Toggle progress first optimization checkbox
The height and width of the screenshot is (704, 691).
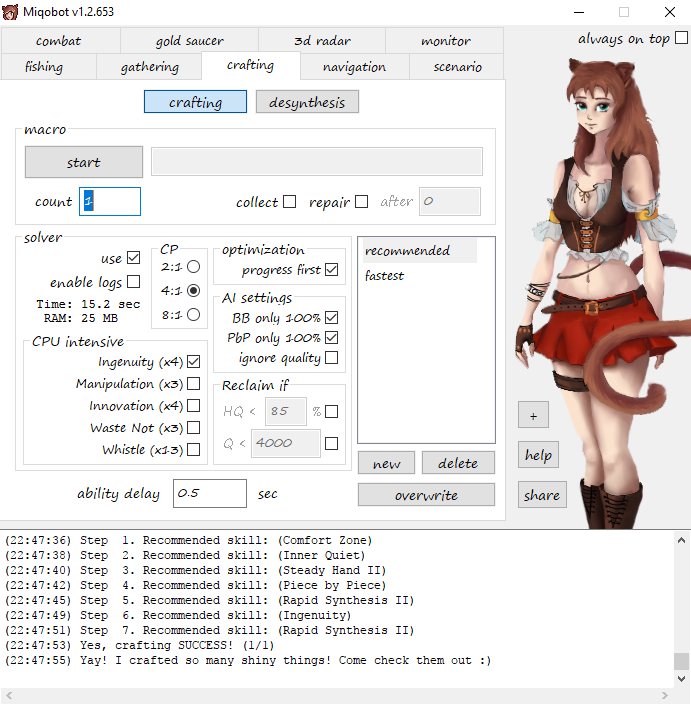point(332,269)
